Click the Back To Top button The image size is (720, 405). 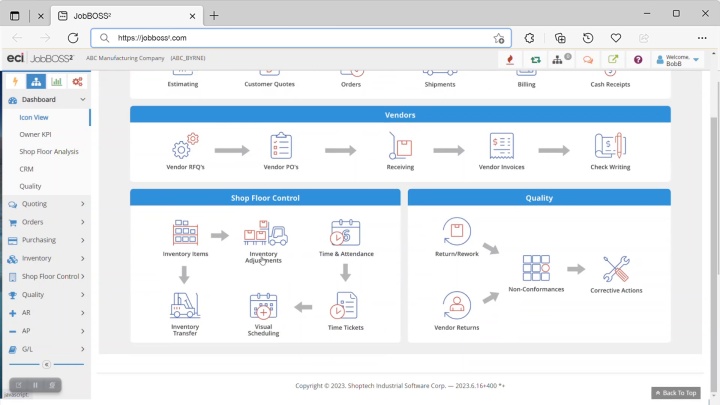(675, 393)
